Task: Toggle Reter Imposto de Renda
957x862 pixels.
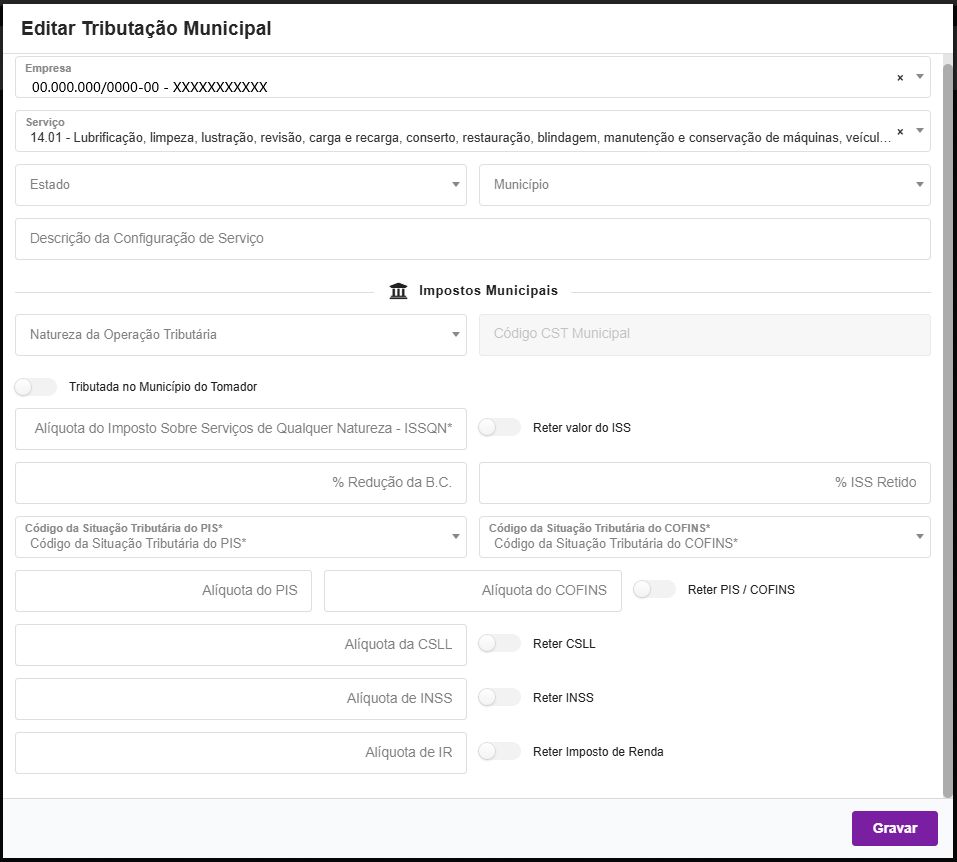Action: click(x=499, y=752)
